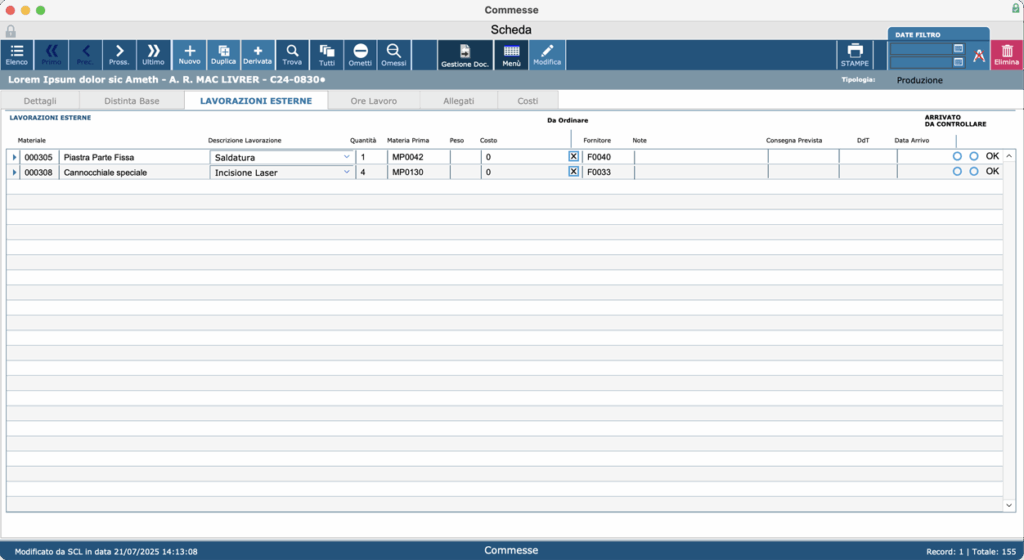Duplicate the record with Duplica
This screenshot has height=560, width=1024.
[223, 55]
